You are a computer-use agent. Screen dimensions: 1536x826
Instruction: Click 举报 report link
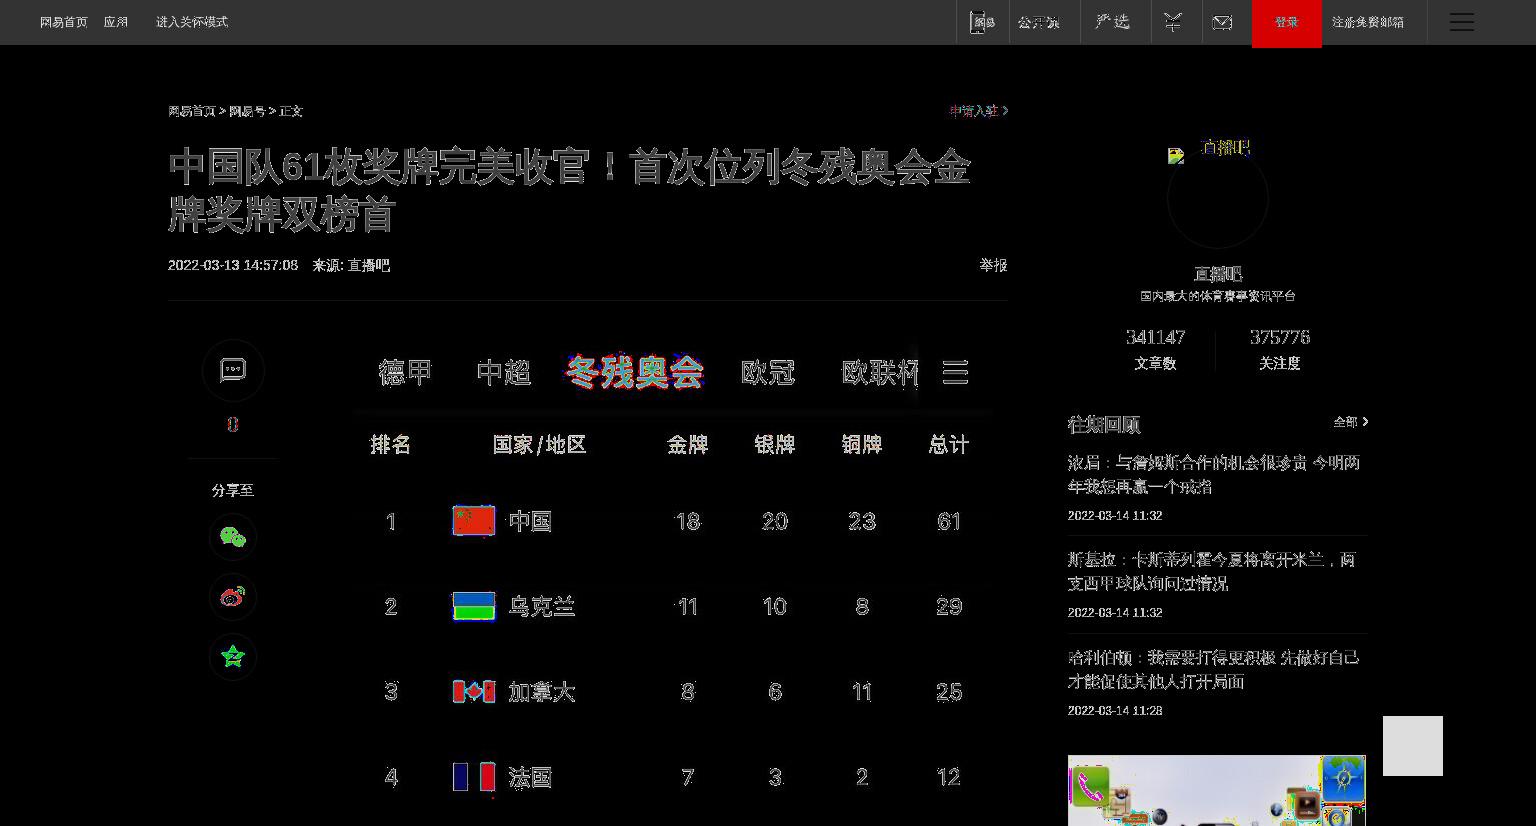(993, 265)
